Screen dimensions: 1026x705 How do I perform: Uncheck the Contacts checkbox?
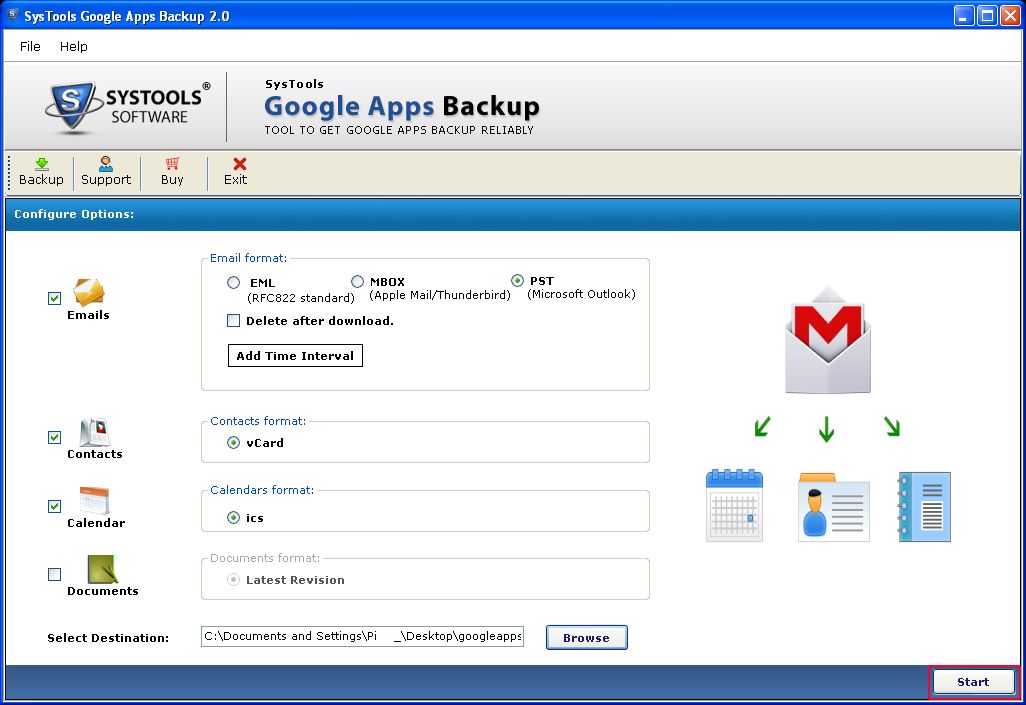pyautogui.click(x=54, y=437)
